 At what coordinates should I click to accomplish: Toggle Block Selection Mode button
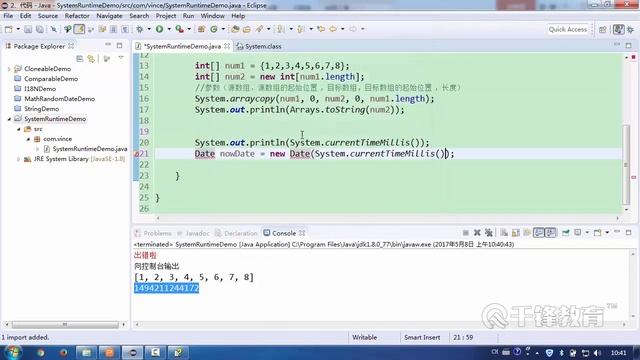[x=113, y=29]
